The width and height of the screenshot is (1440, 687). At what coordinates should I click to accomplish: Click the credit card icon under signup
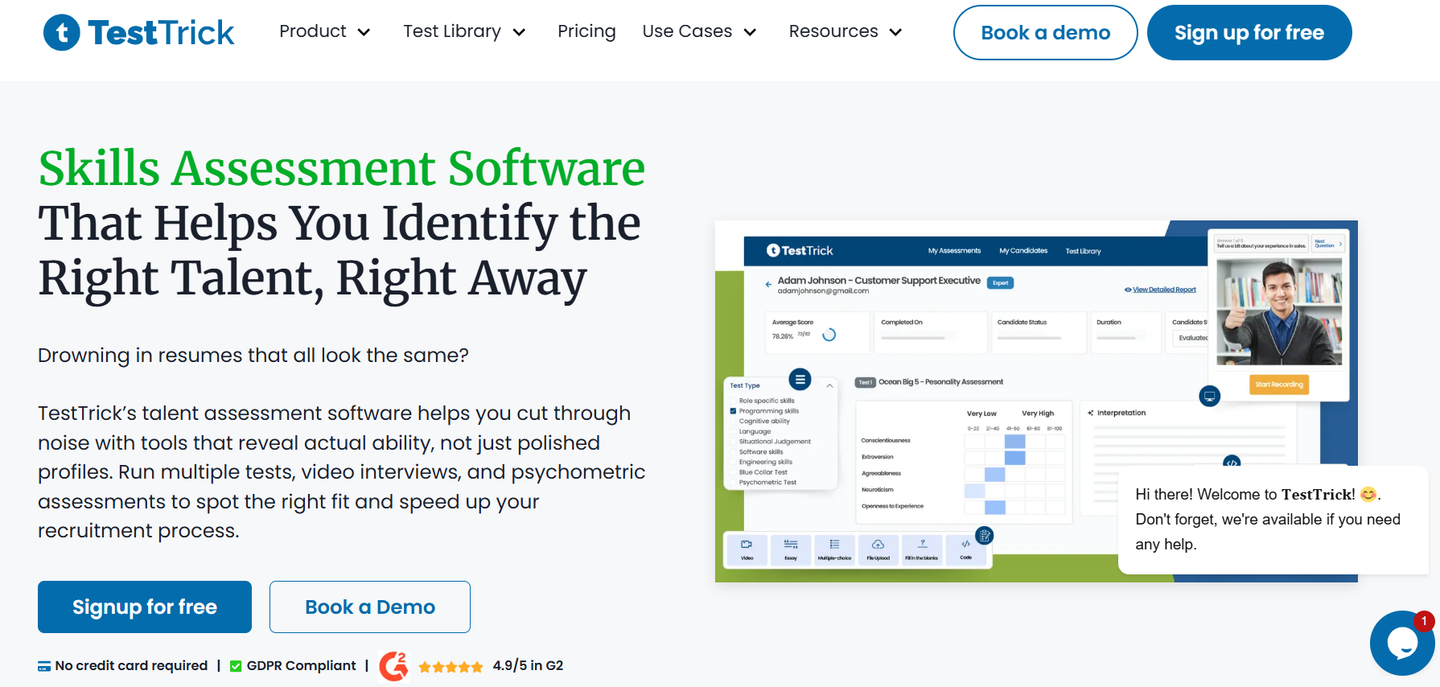(x=44, y=666)
